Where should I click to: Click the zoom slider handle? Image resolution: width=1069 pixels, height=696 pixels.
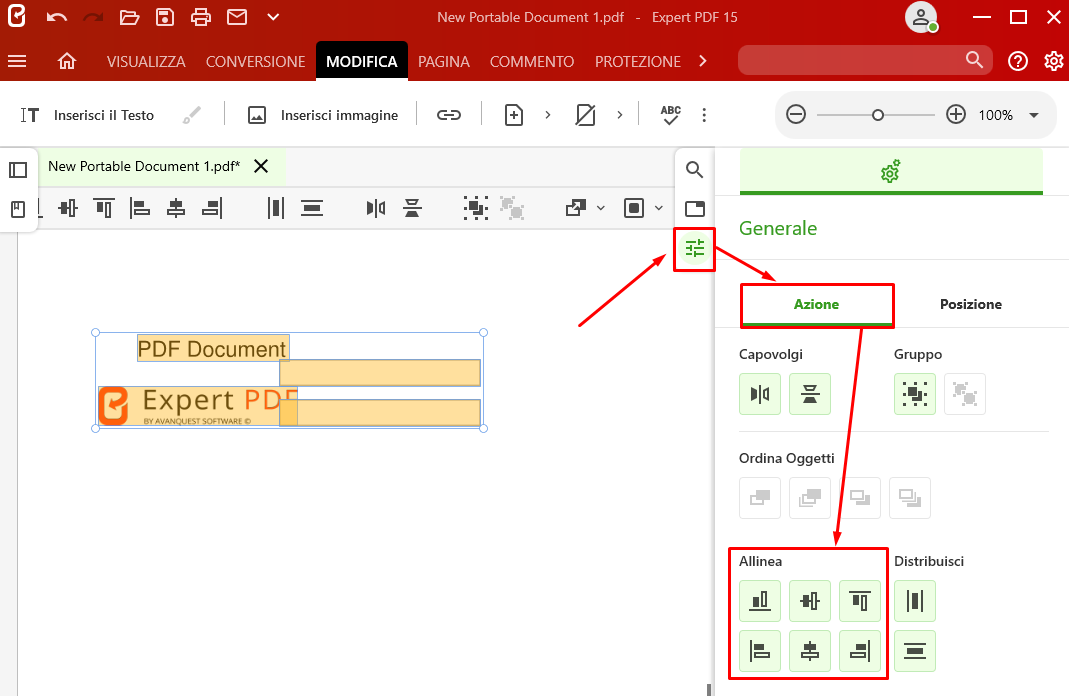coord(878,115)
